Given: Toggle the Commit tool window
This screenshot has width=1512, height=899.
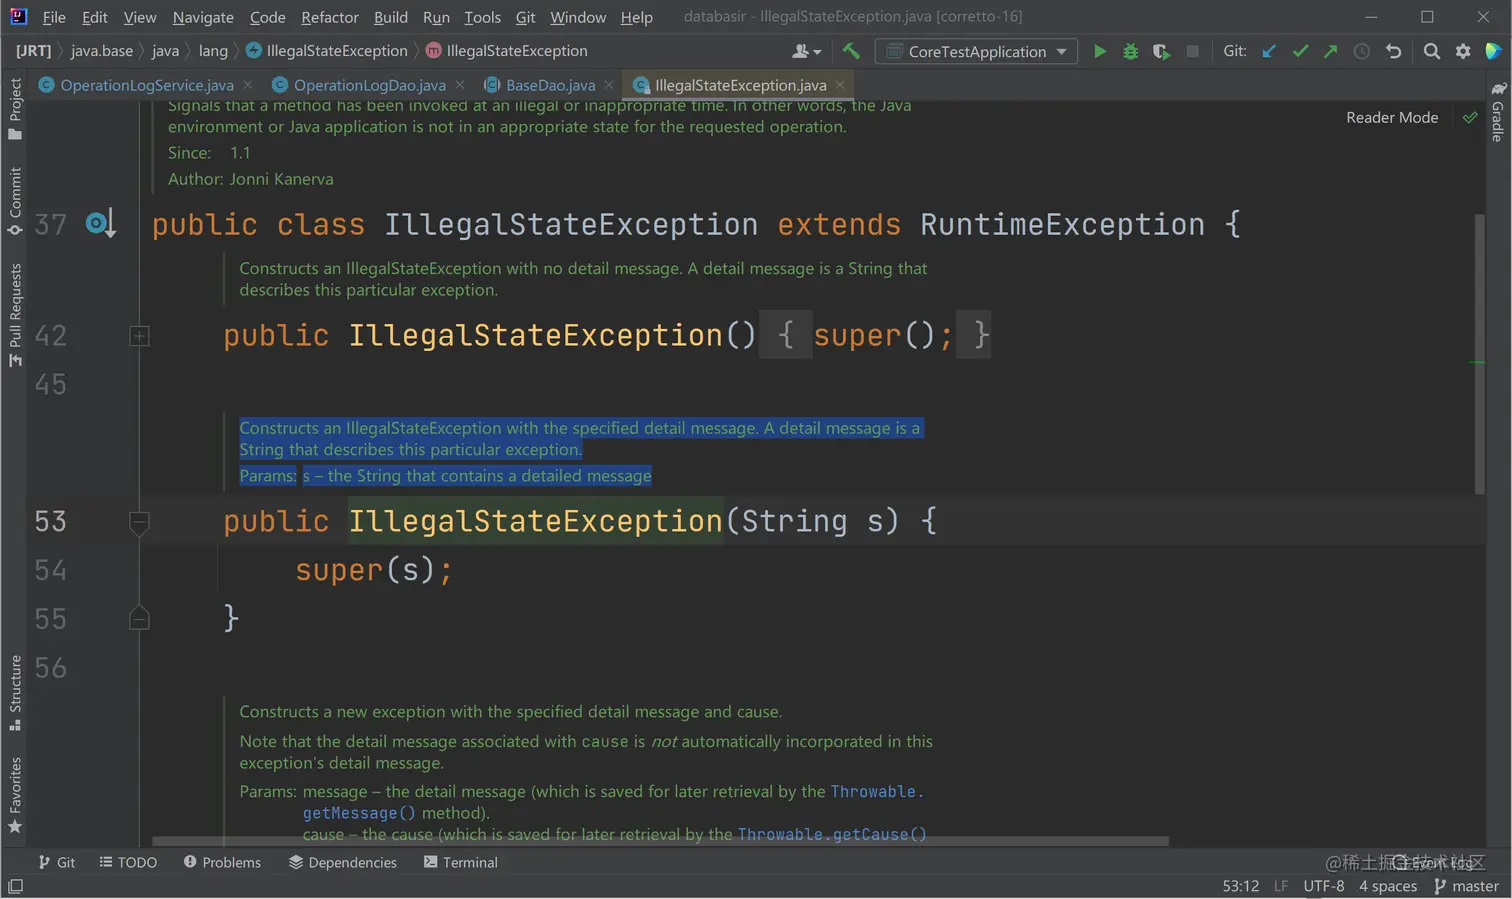Looking at the screenshot, I should tap(15, 201).
